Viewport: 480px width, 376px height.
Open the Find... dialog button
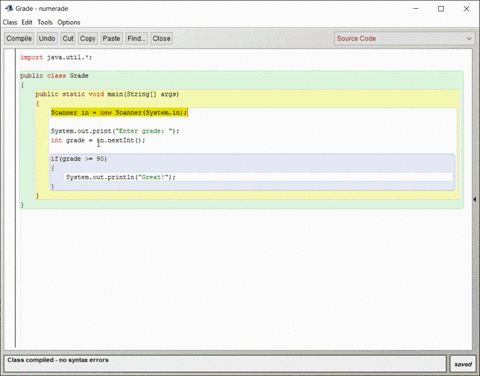(x=136, y=38)
